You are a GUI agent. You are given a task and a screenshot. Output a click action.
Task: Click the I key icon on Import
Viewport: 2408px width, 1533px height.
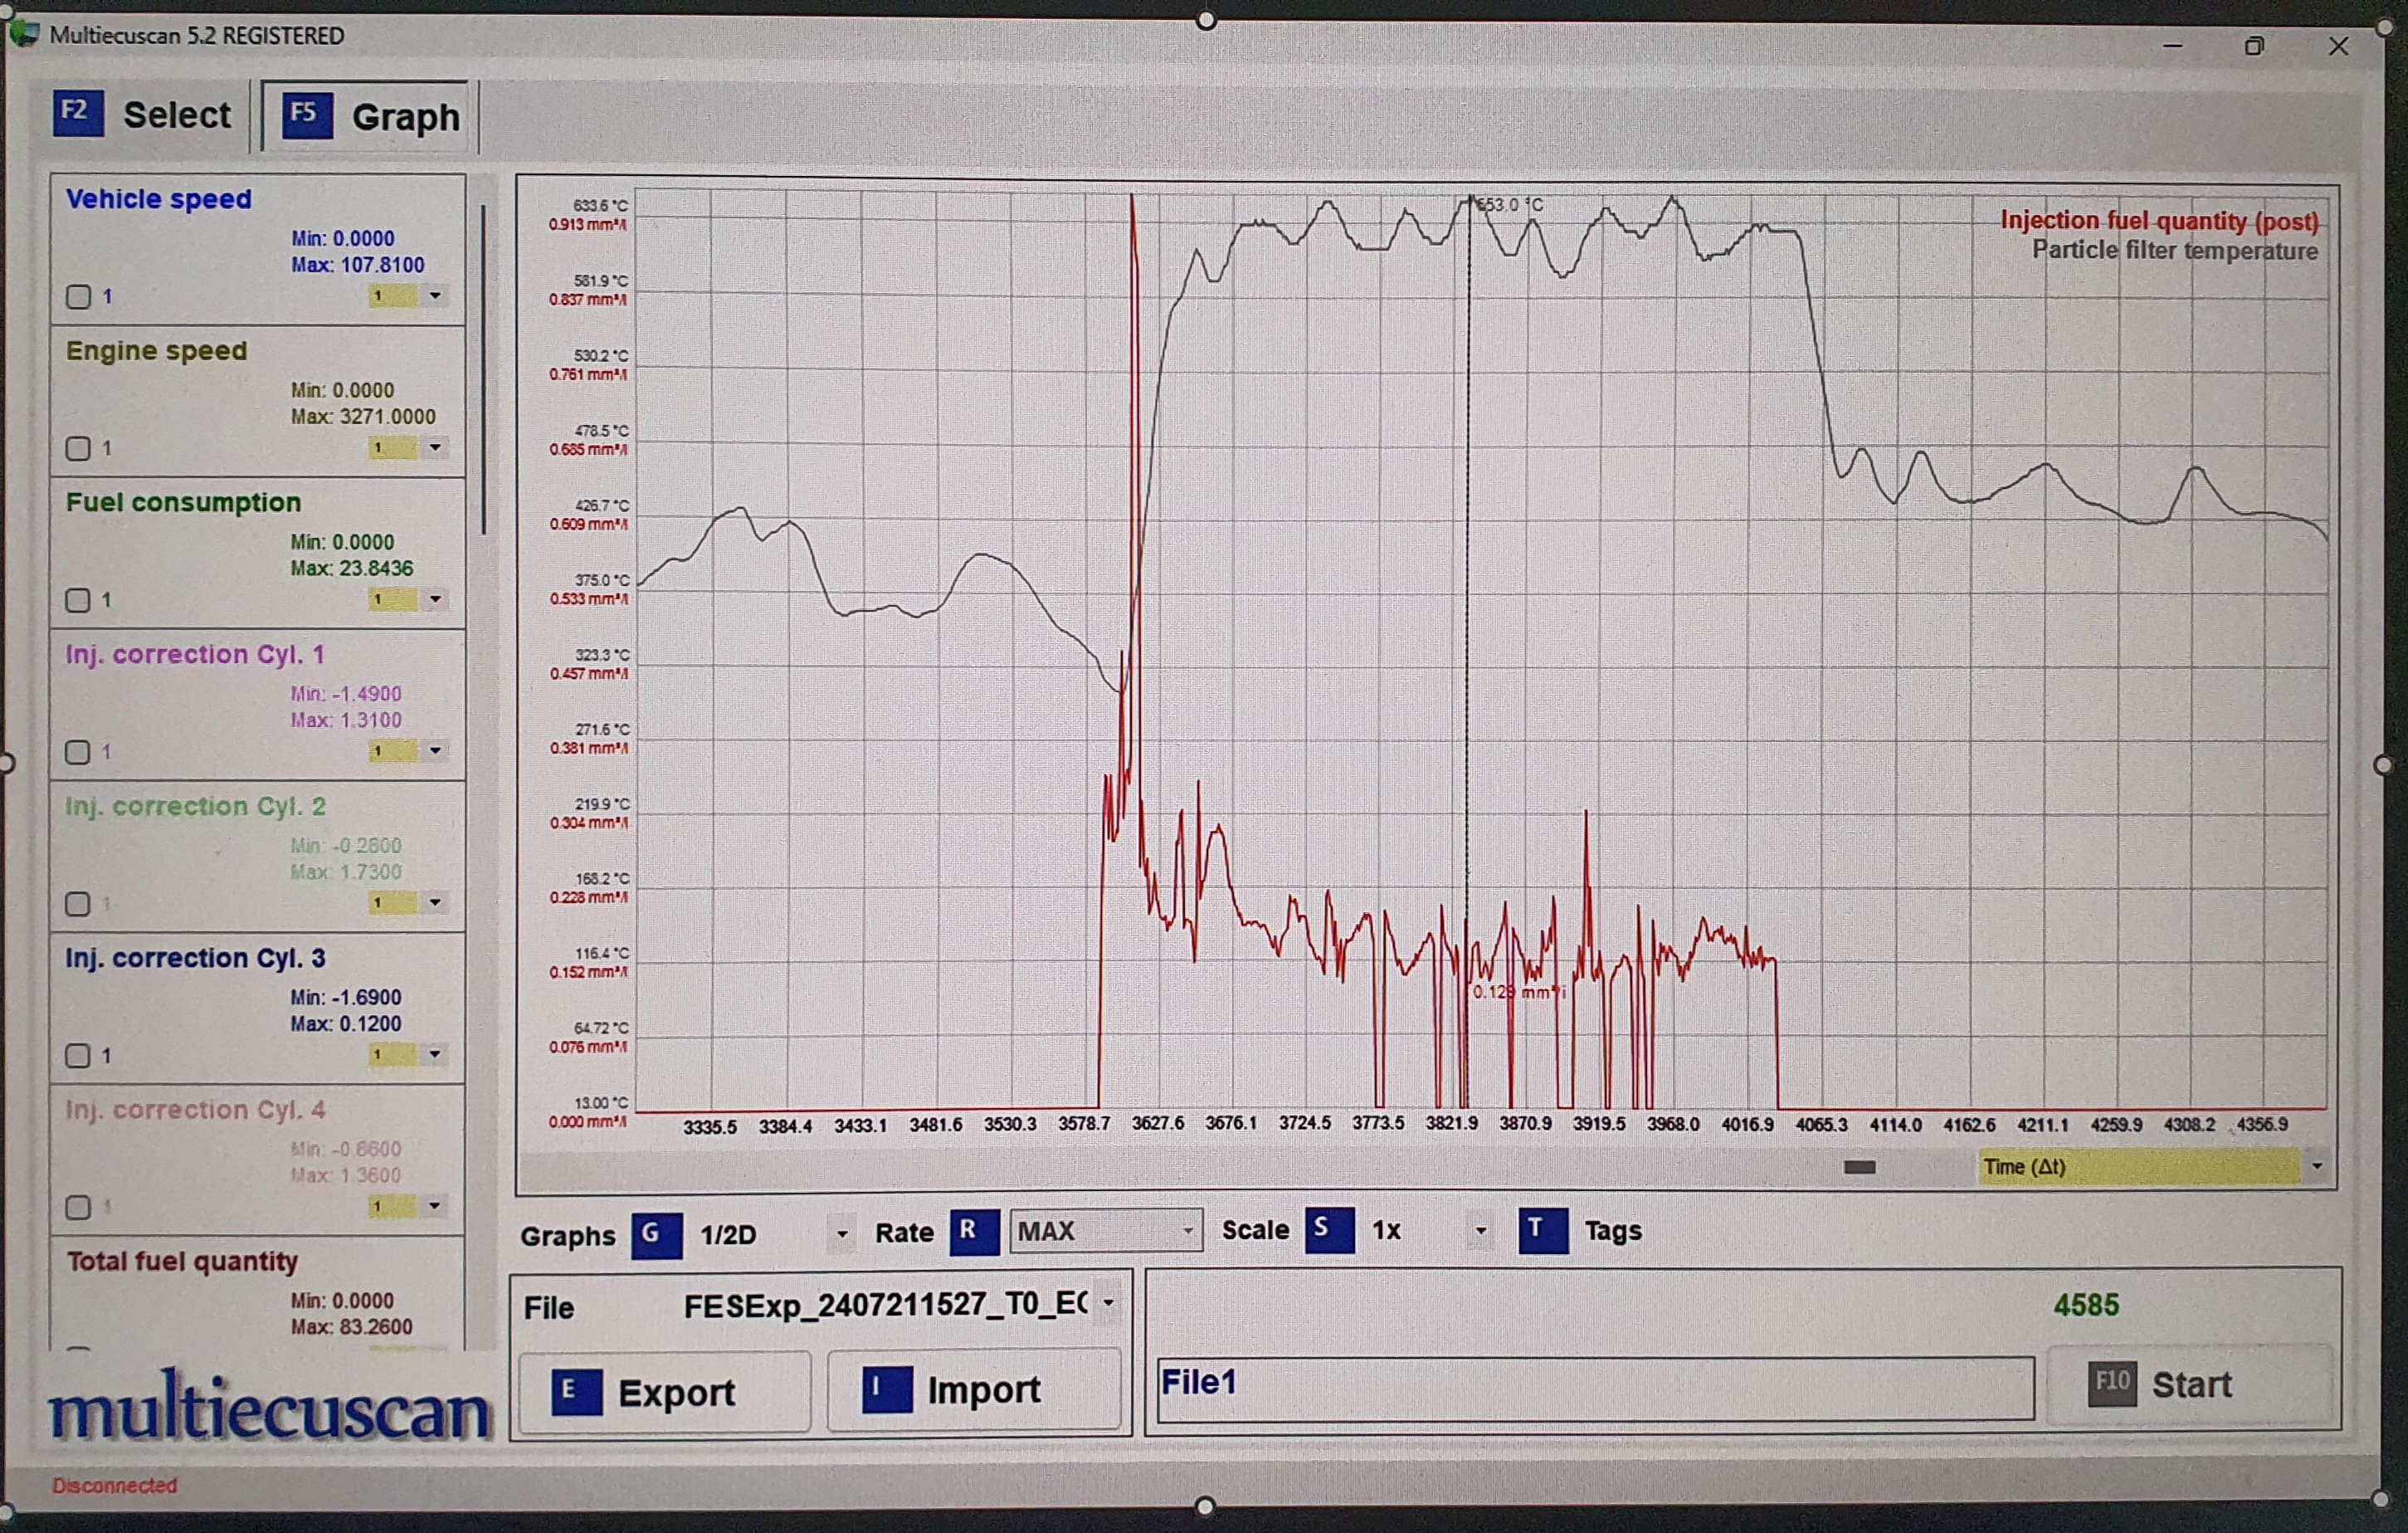click(x=887, y=1390)
